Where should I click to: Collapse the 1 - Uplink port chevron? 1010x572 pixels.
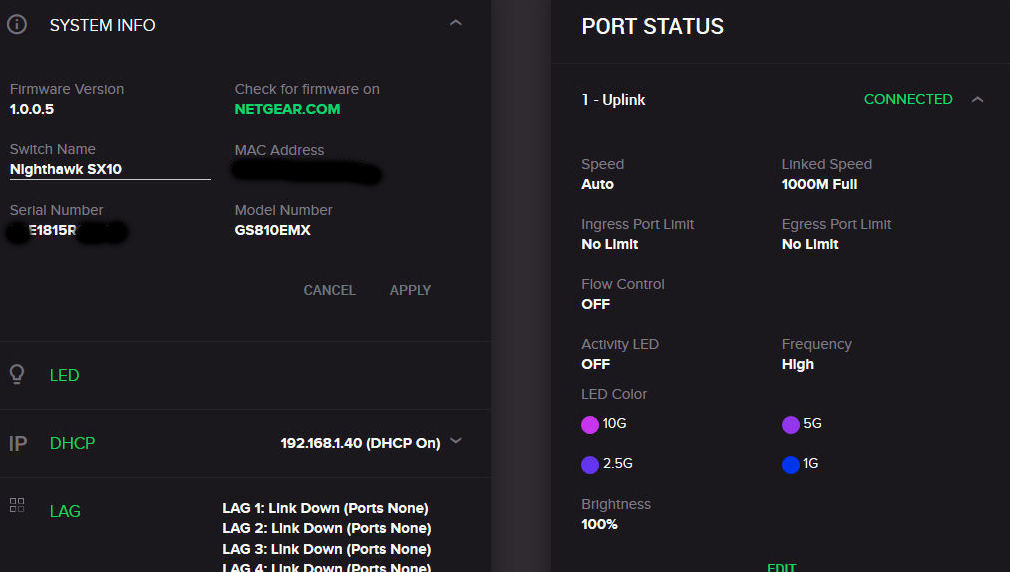point(978,100)
